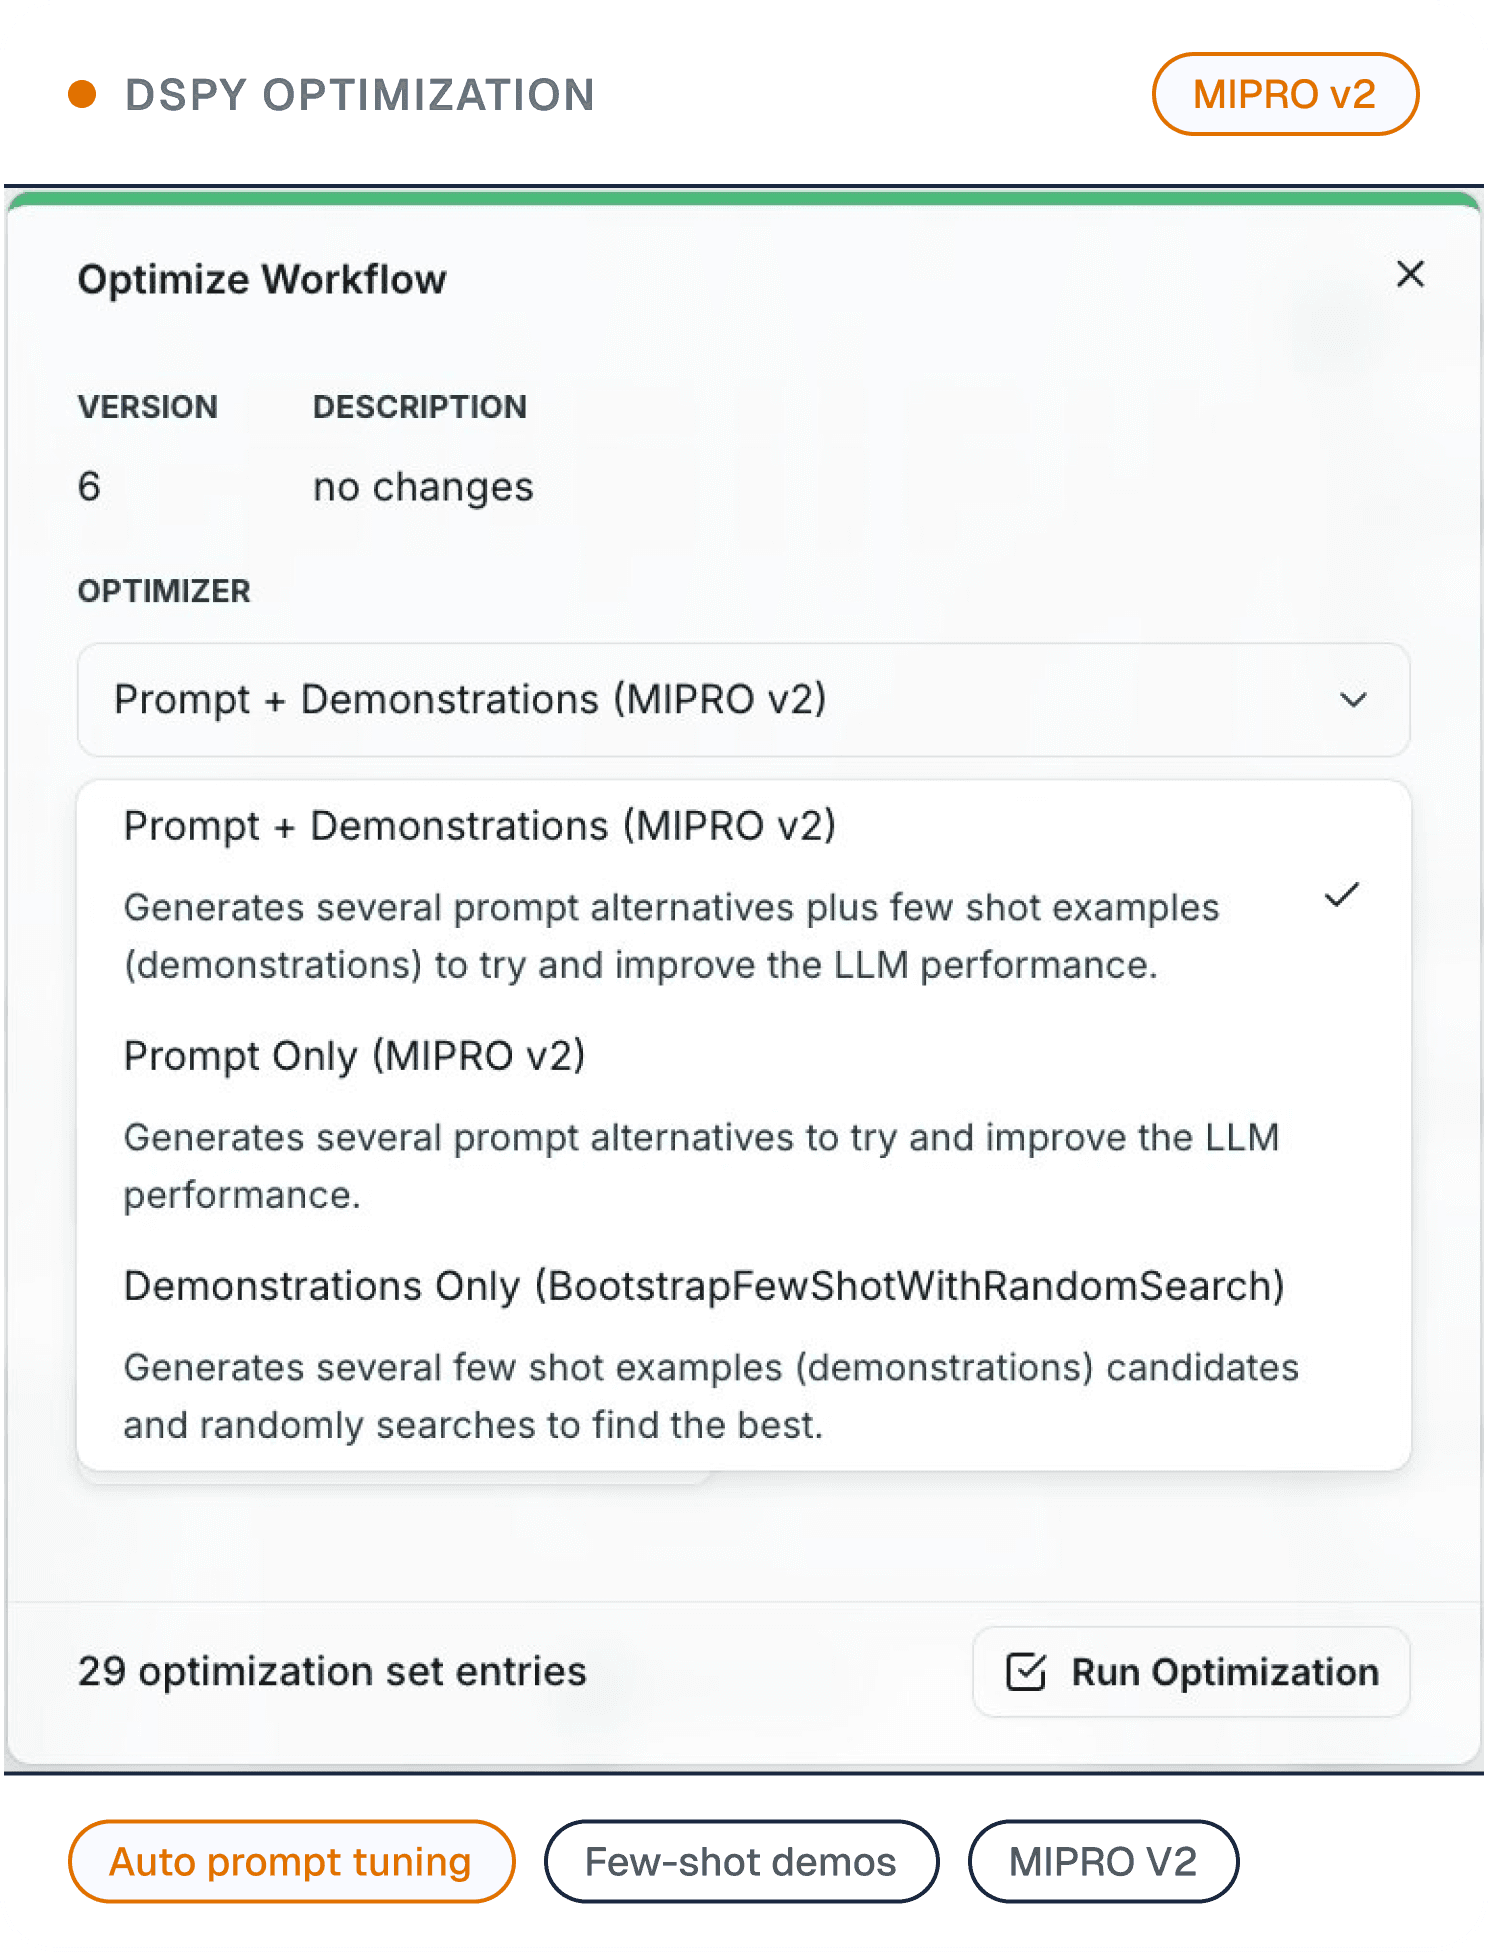
Task: Run Optimization on the workflow
Action: point(1190,1671)
